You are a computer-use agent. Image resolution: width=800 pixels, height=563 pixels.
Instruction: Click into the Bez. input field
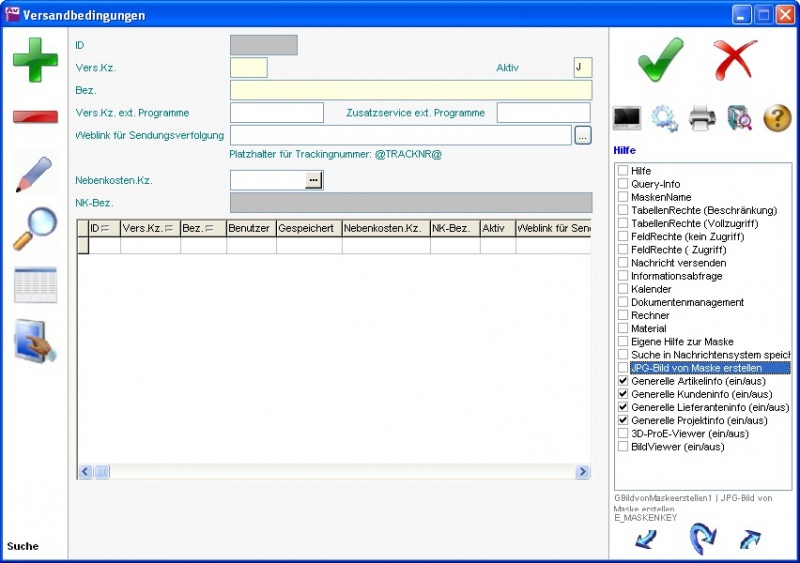coord(410,90)
